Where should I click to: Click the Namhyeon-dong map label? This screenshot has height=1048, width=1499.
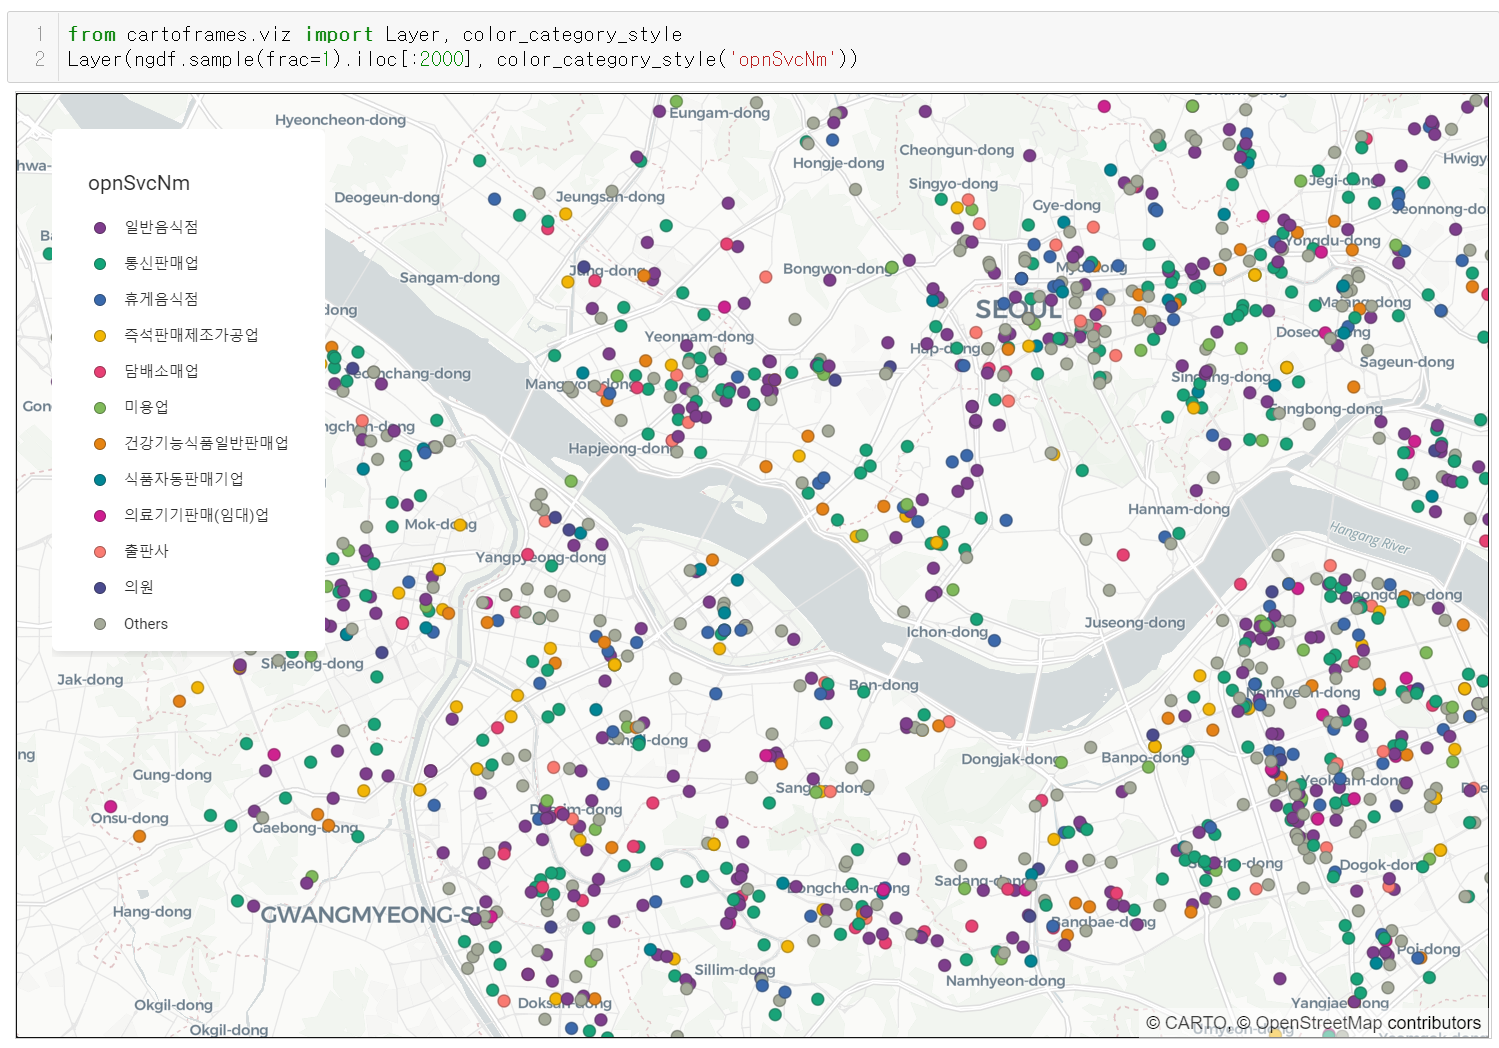click(1006, 981)
